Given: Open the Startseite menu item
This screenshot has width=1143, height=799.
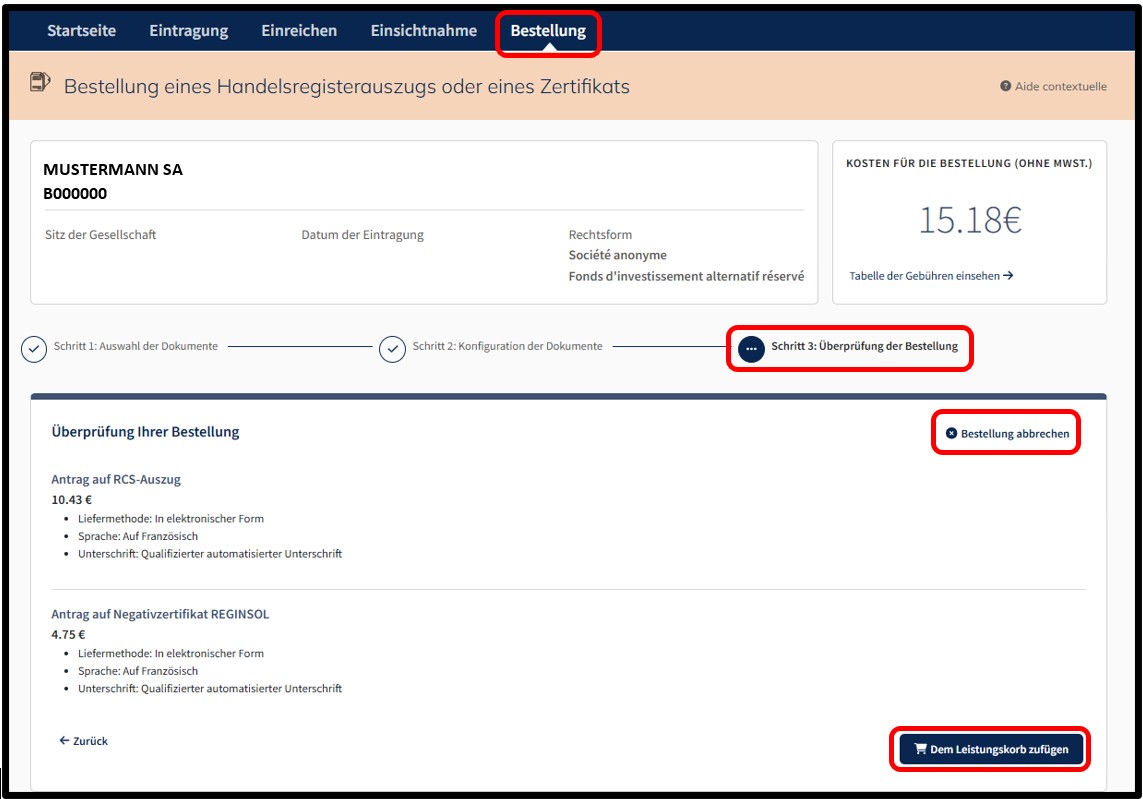Looking at the screenshot, I should point(82,31).
